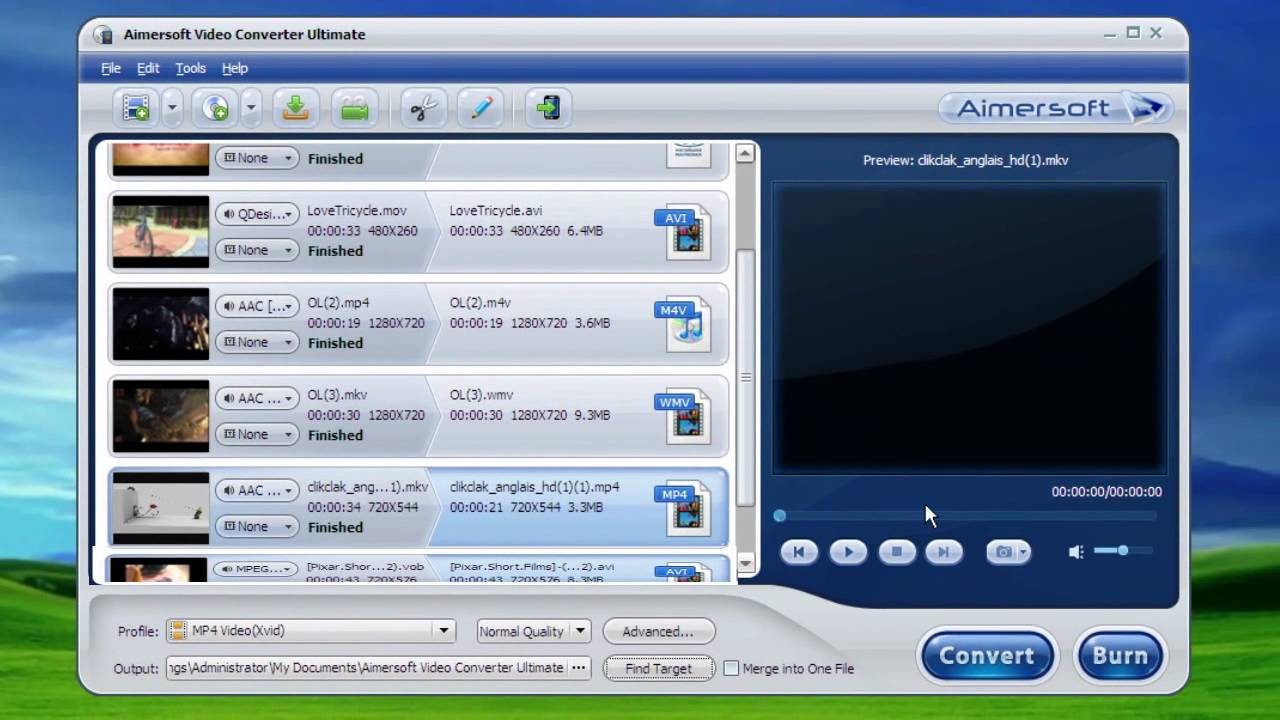This screenshot has width=1280, height=720.
Task: Click the MP4 format icon for clikclak
Action: coord(683,508)
